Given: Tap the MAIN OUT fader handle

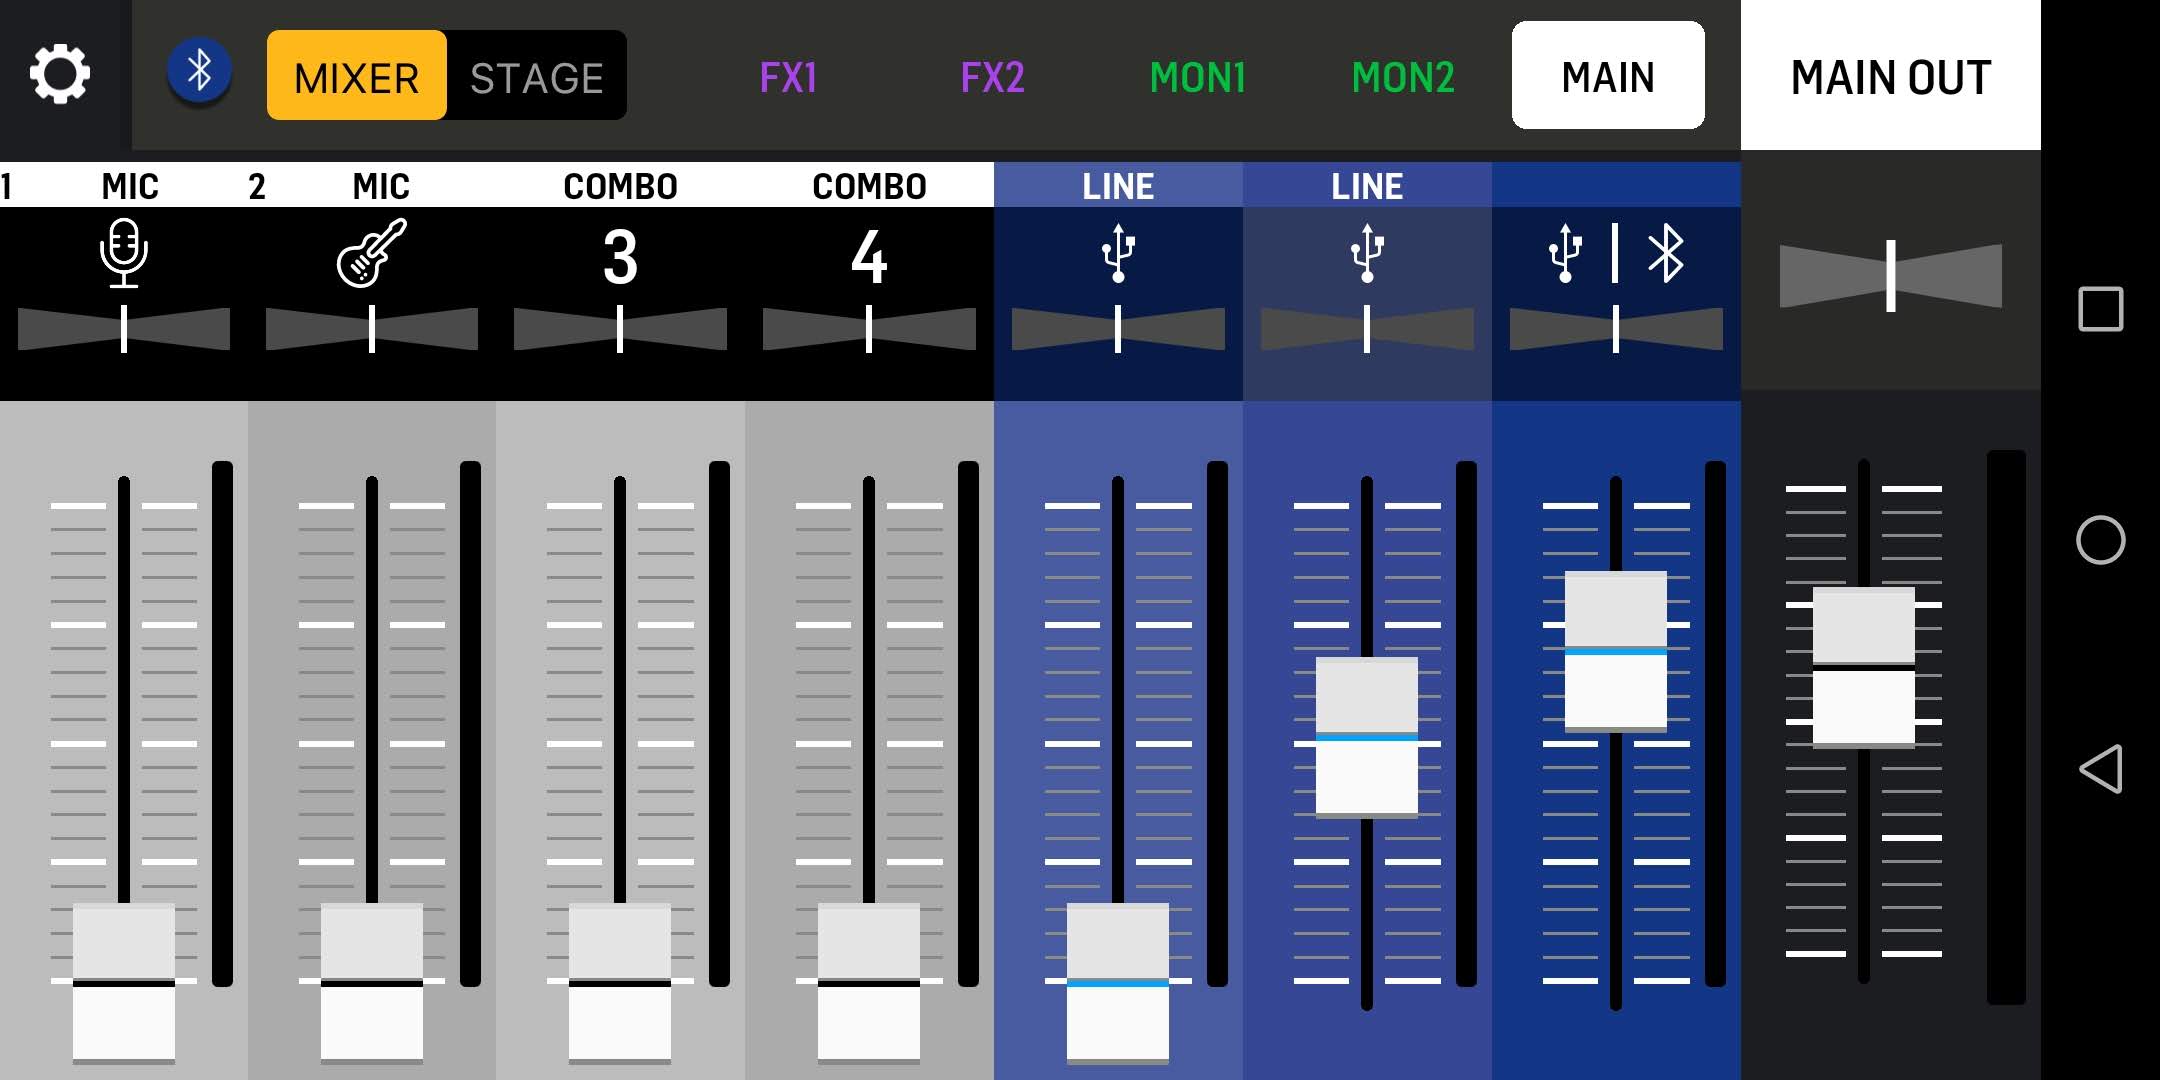Looking at the screenshot, I should coord(1863,667).
